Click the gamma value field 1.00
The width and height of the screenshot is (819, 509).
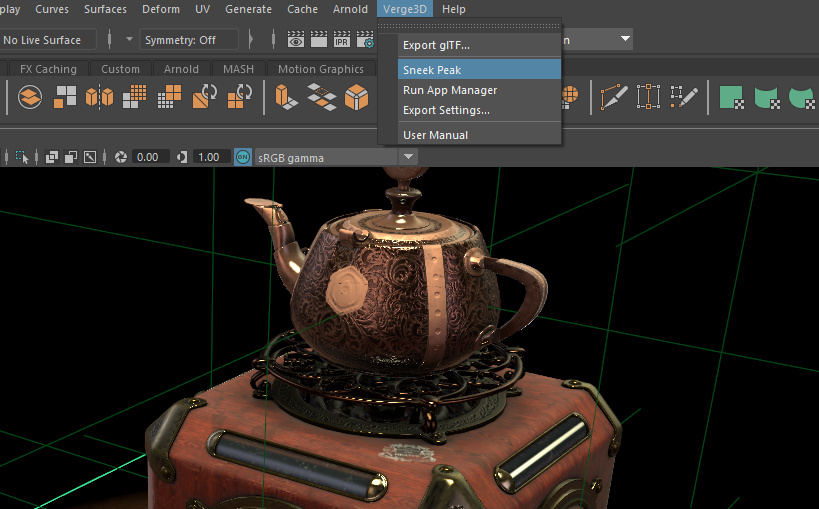(x=210, y=157)
